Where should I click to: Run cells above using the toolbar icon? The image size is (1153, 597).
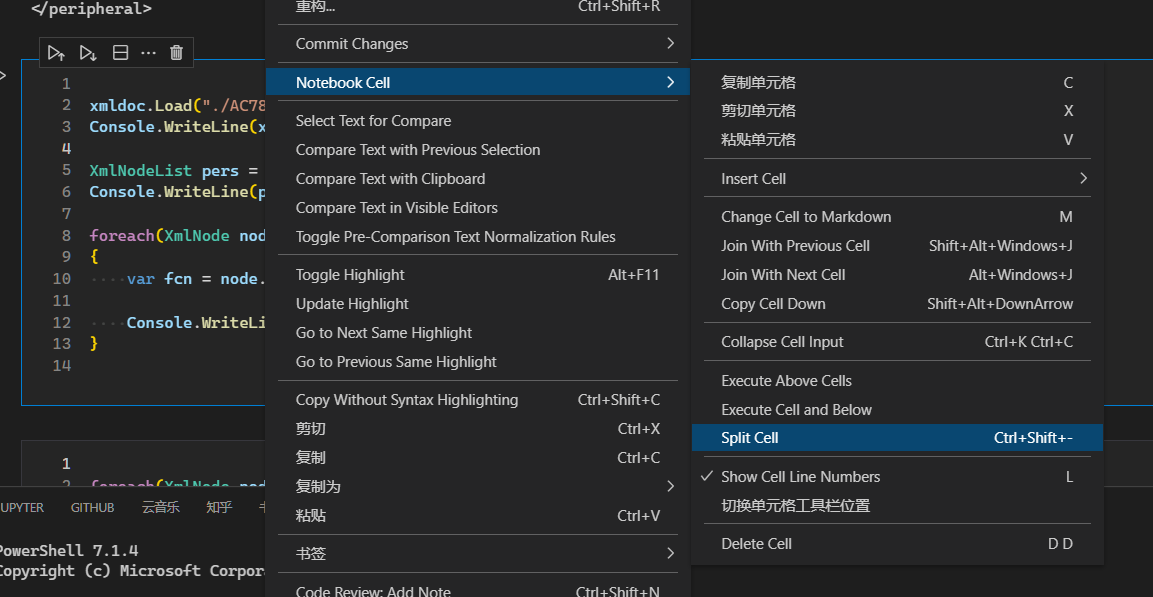pyautogui.click(x=56, y=52)
